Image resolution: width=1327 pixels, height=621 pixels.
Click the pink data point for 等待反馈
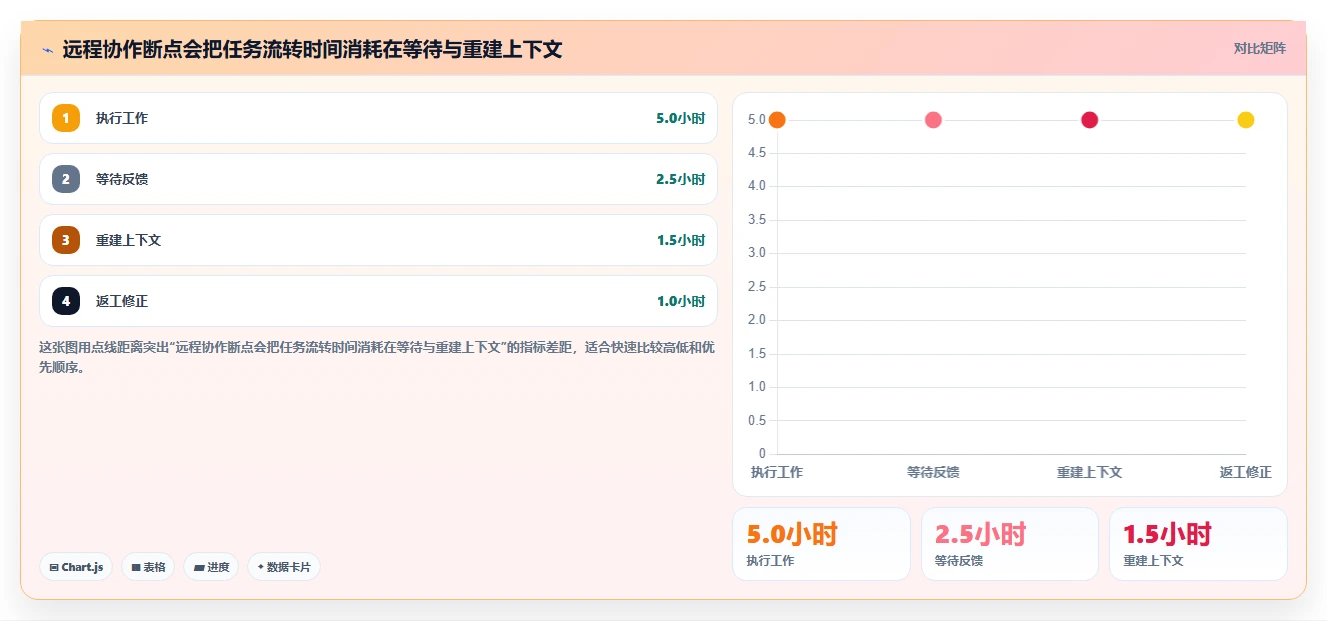(933, 120)
